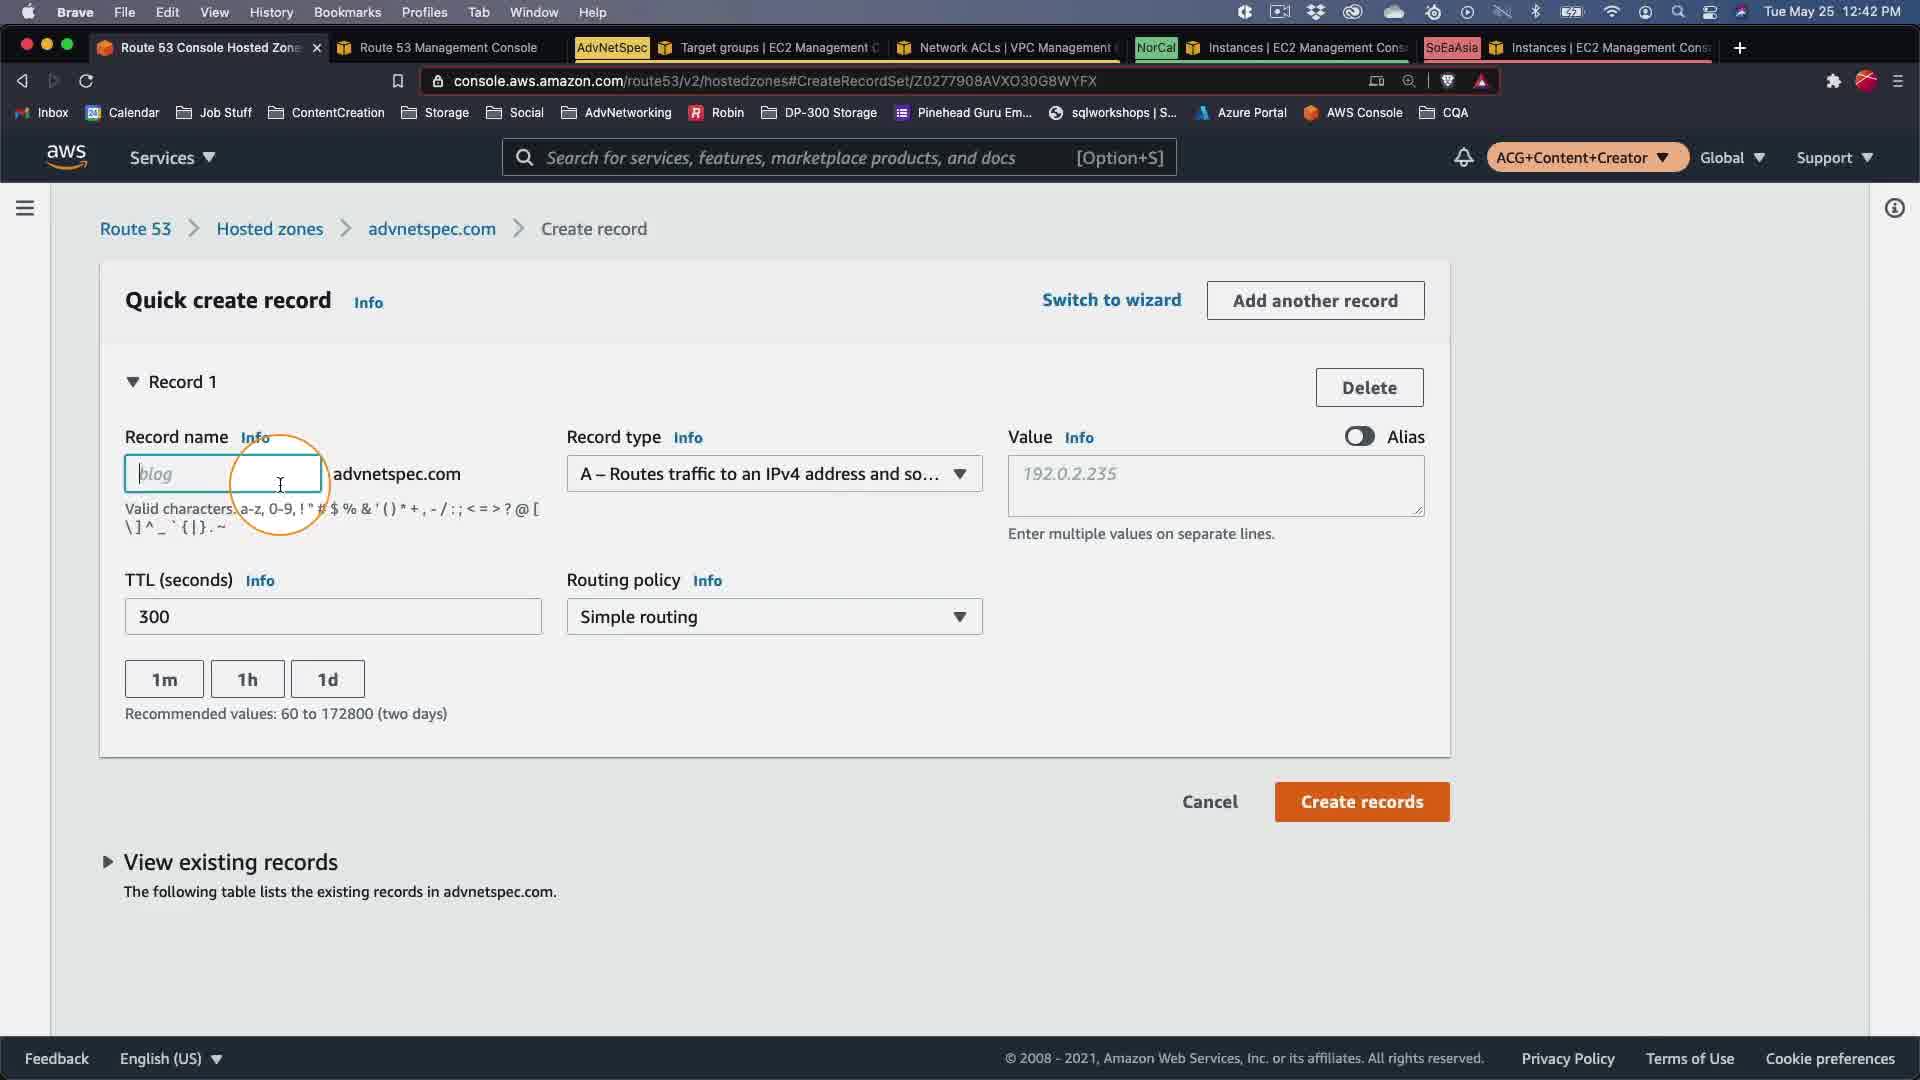Click the AWS logo home icon
The image size is (1920, 1080).
coord(66,157)
